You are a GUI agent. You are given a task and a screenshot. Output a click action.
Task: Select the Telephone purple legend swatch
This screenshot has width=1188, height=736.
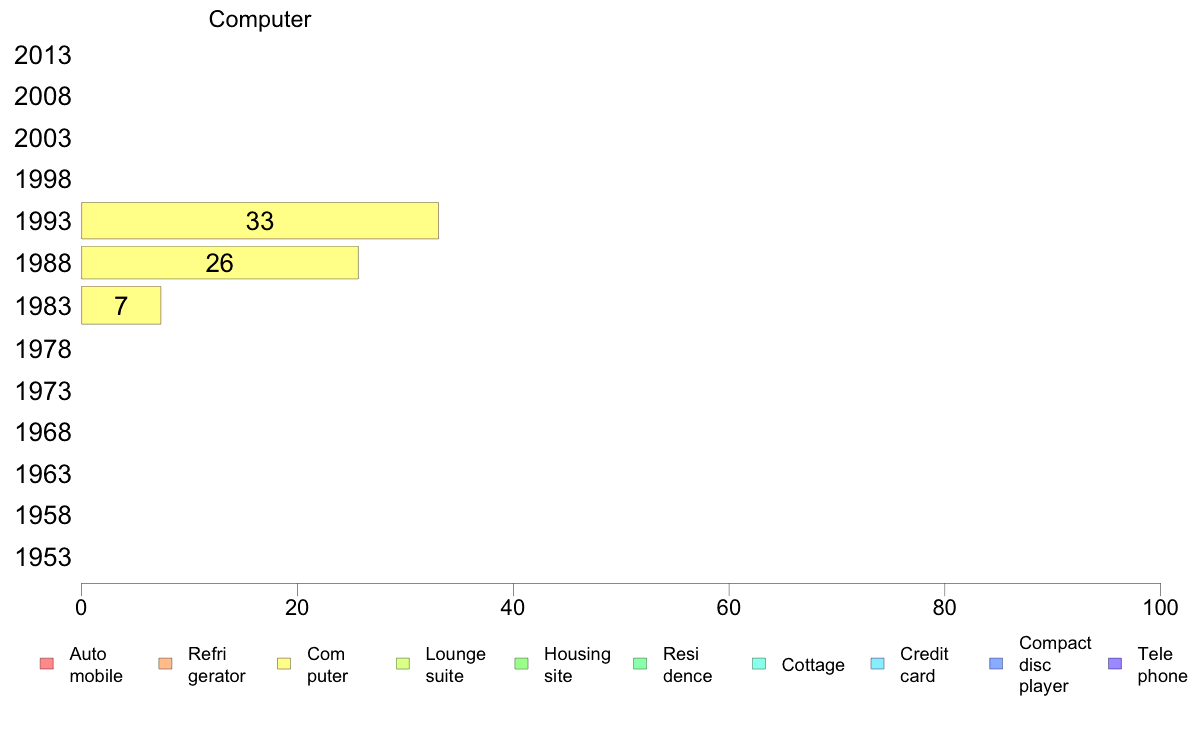pos(1115,664)
